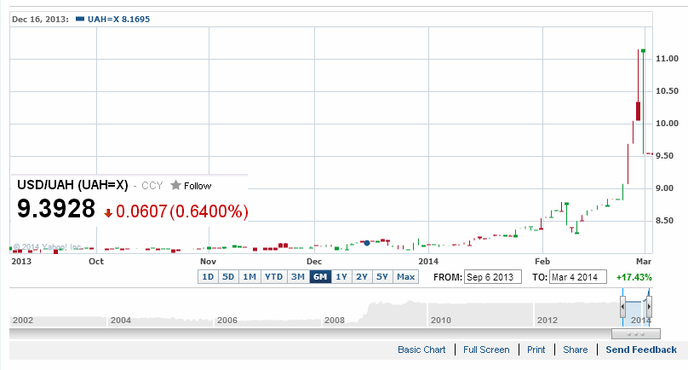Screen dimensions: 688x370
Task: Select the 1M time range
Action: pos(250,277)
